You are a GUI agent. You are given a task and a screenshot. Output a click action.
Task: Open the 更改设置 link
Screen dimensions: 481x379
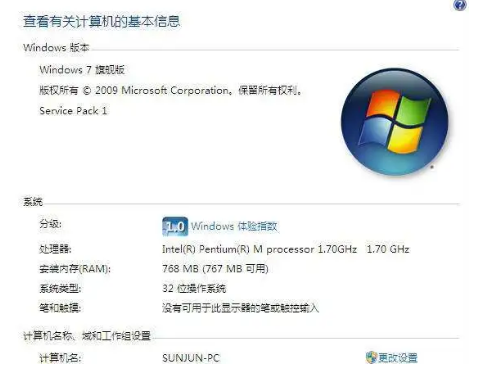[x=398, y=358]
